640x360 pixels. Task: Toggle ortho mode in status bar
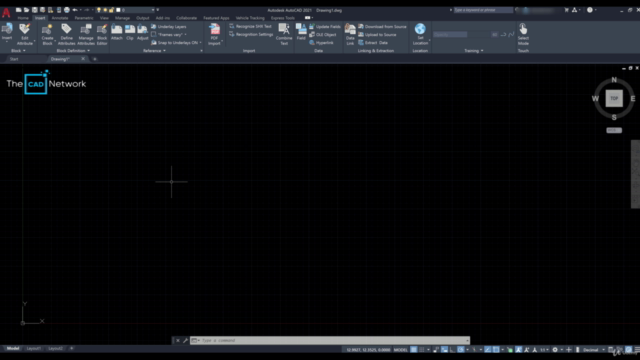coord(452,350)
